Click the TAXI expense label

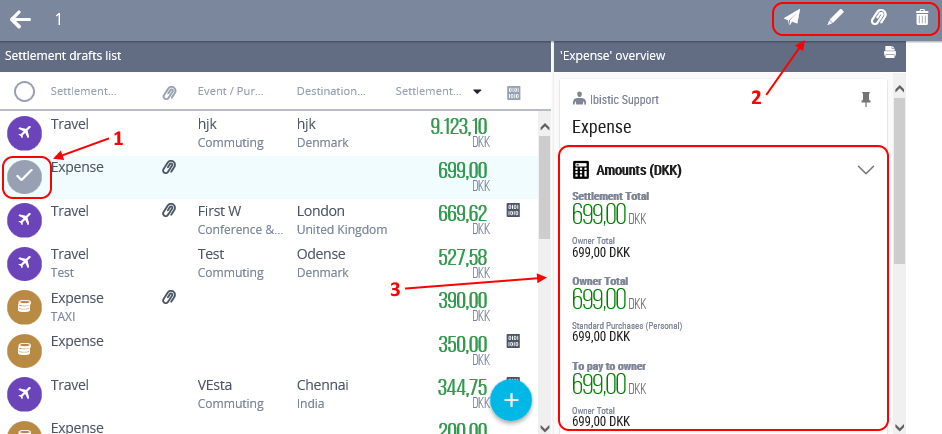[63, 316]
